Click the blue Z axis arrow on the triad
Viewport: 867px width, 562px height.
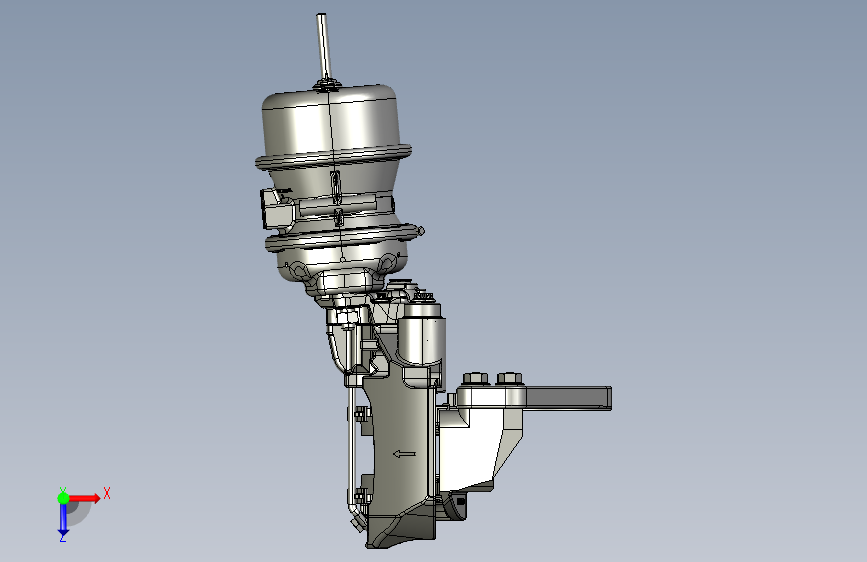coord(63,519)
